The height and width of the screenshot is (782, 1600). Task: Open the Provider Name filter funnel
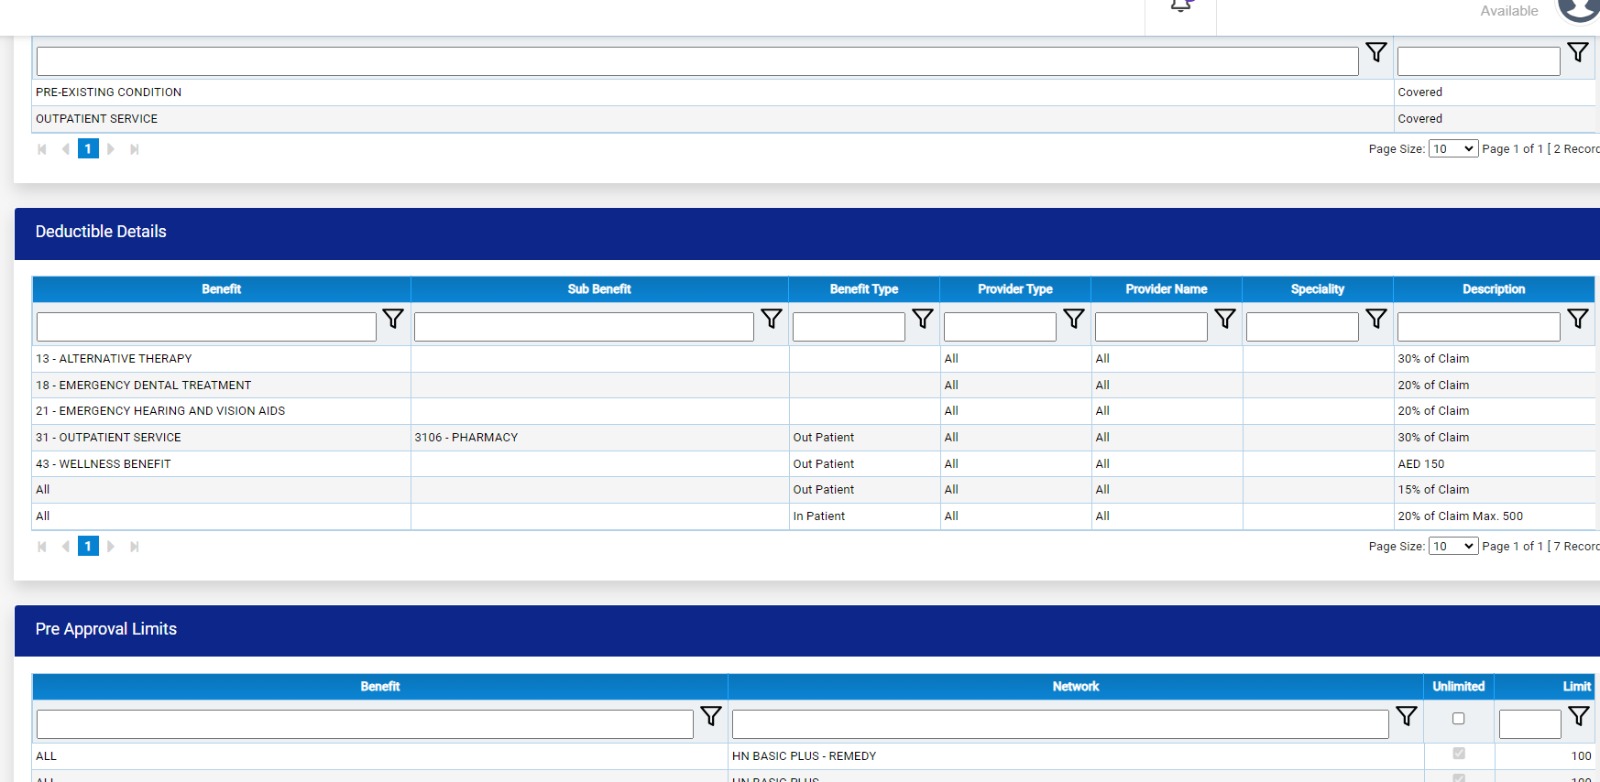[x=1225, y=319]
